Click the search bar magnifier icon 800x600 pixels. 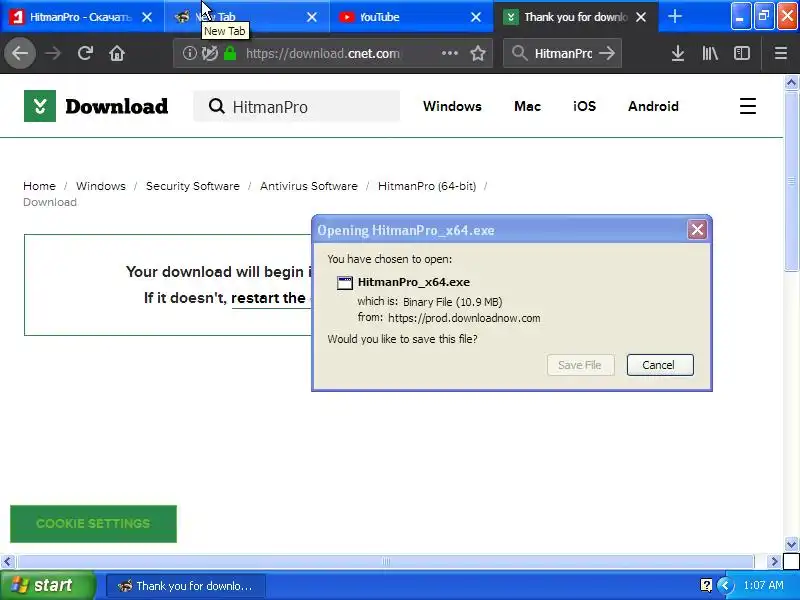tap(519, 53)
